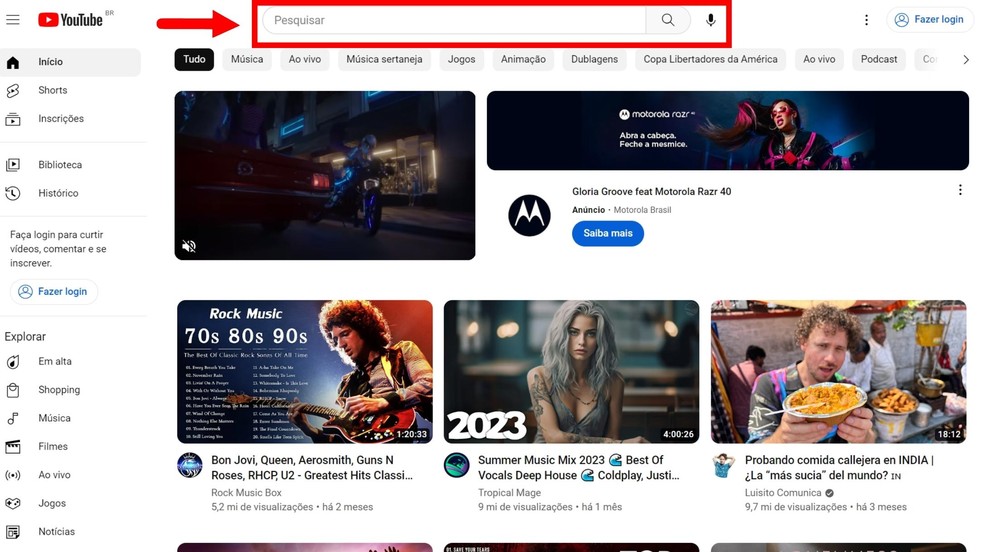Viewport: 984px width, 552px height.
Task: Open Música in Explorar list
Action: tap(70, 418)
